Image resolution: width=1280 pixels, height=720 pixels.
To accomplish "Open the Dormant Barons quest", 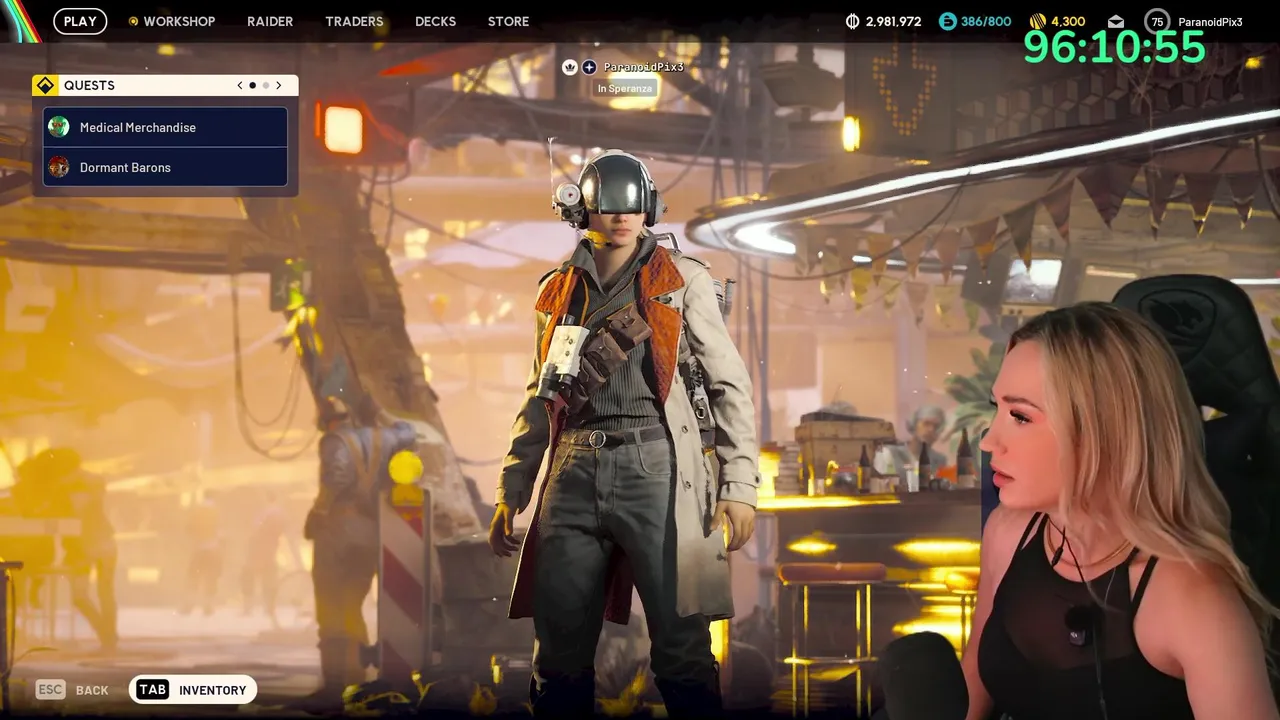I will (165, 167).
